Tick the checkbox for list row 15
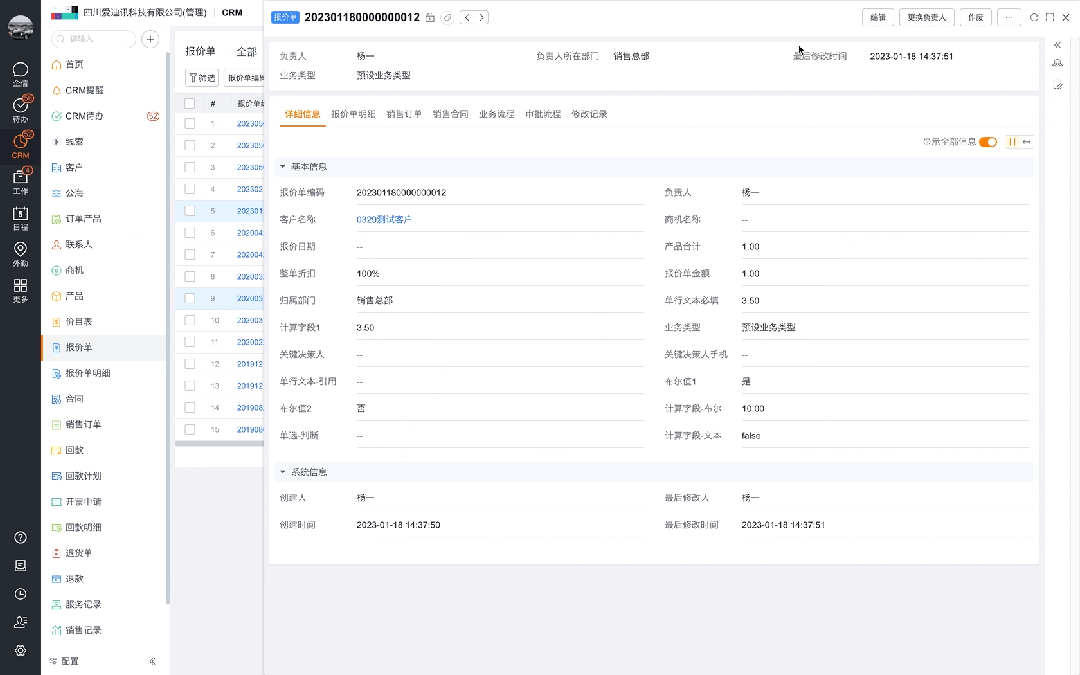Image resolution: width=1080 pixels, height=675 pixels. click(x=189, y=430)
